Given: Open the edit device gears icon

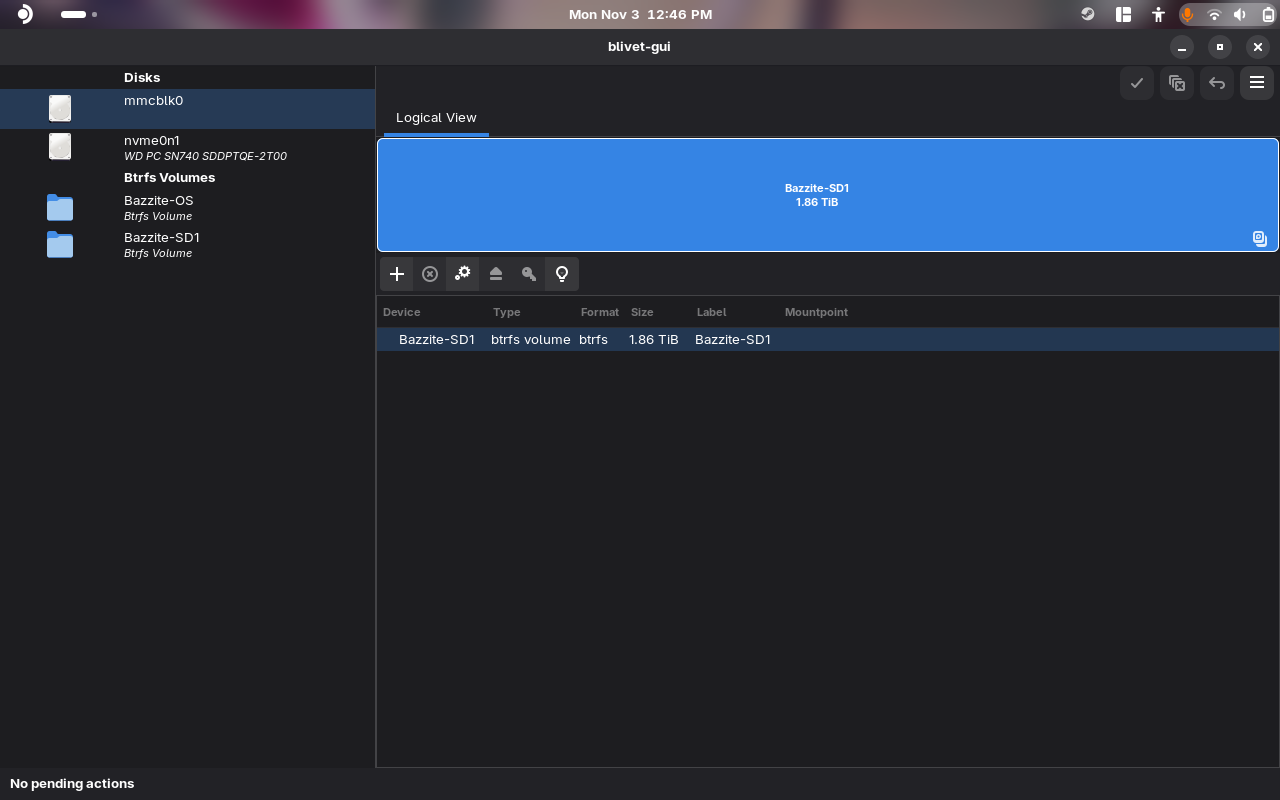Looking at the screenshot, I should 463,274.
